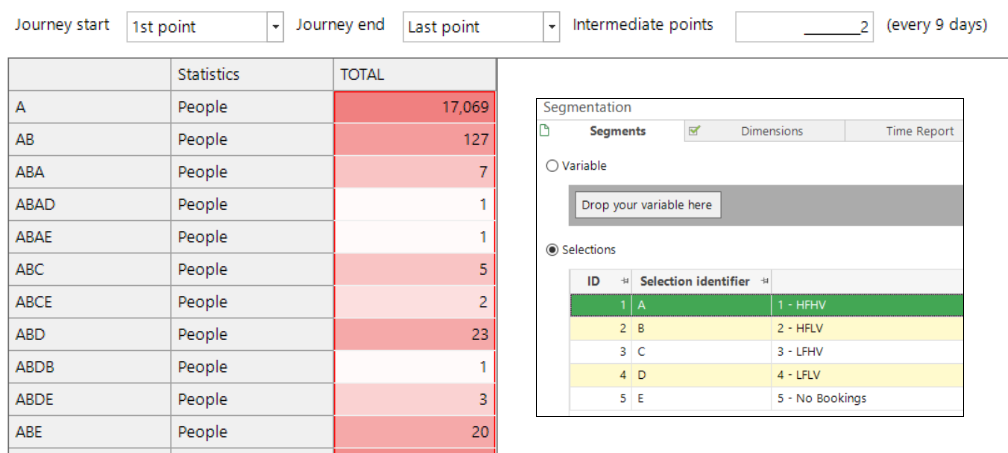Image resolution: width=1008 pixels, height=453 pixels.
Task: Click the TOTAL column header
Action: (415, 75)
